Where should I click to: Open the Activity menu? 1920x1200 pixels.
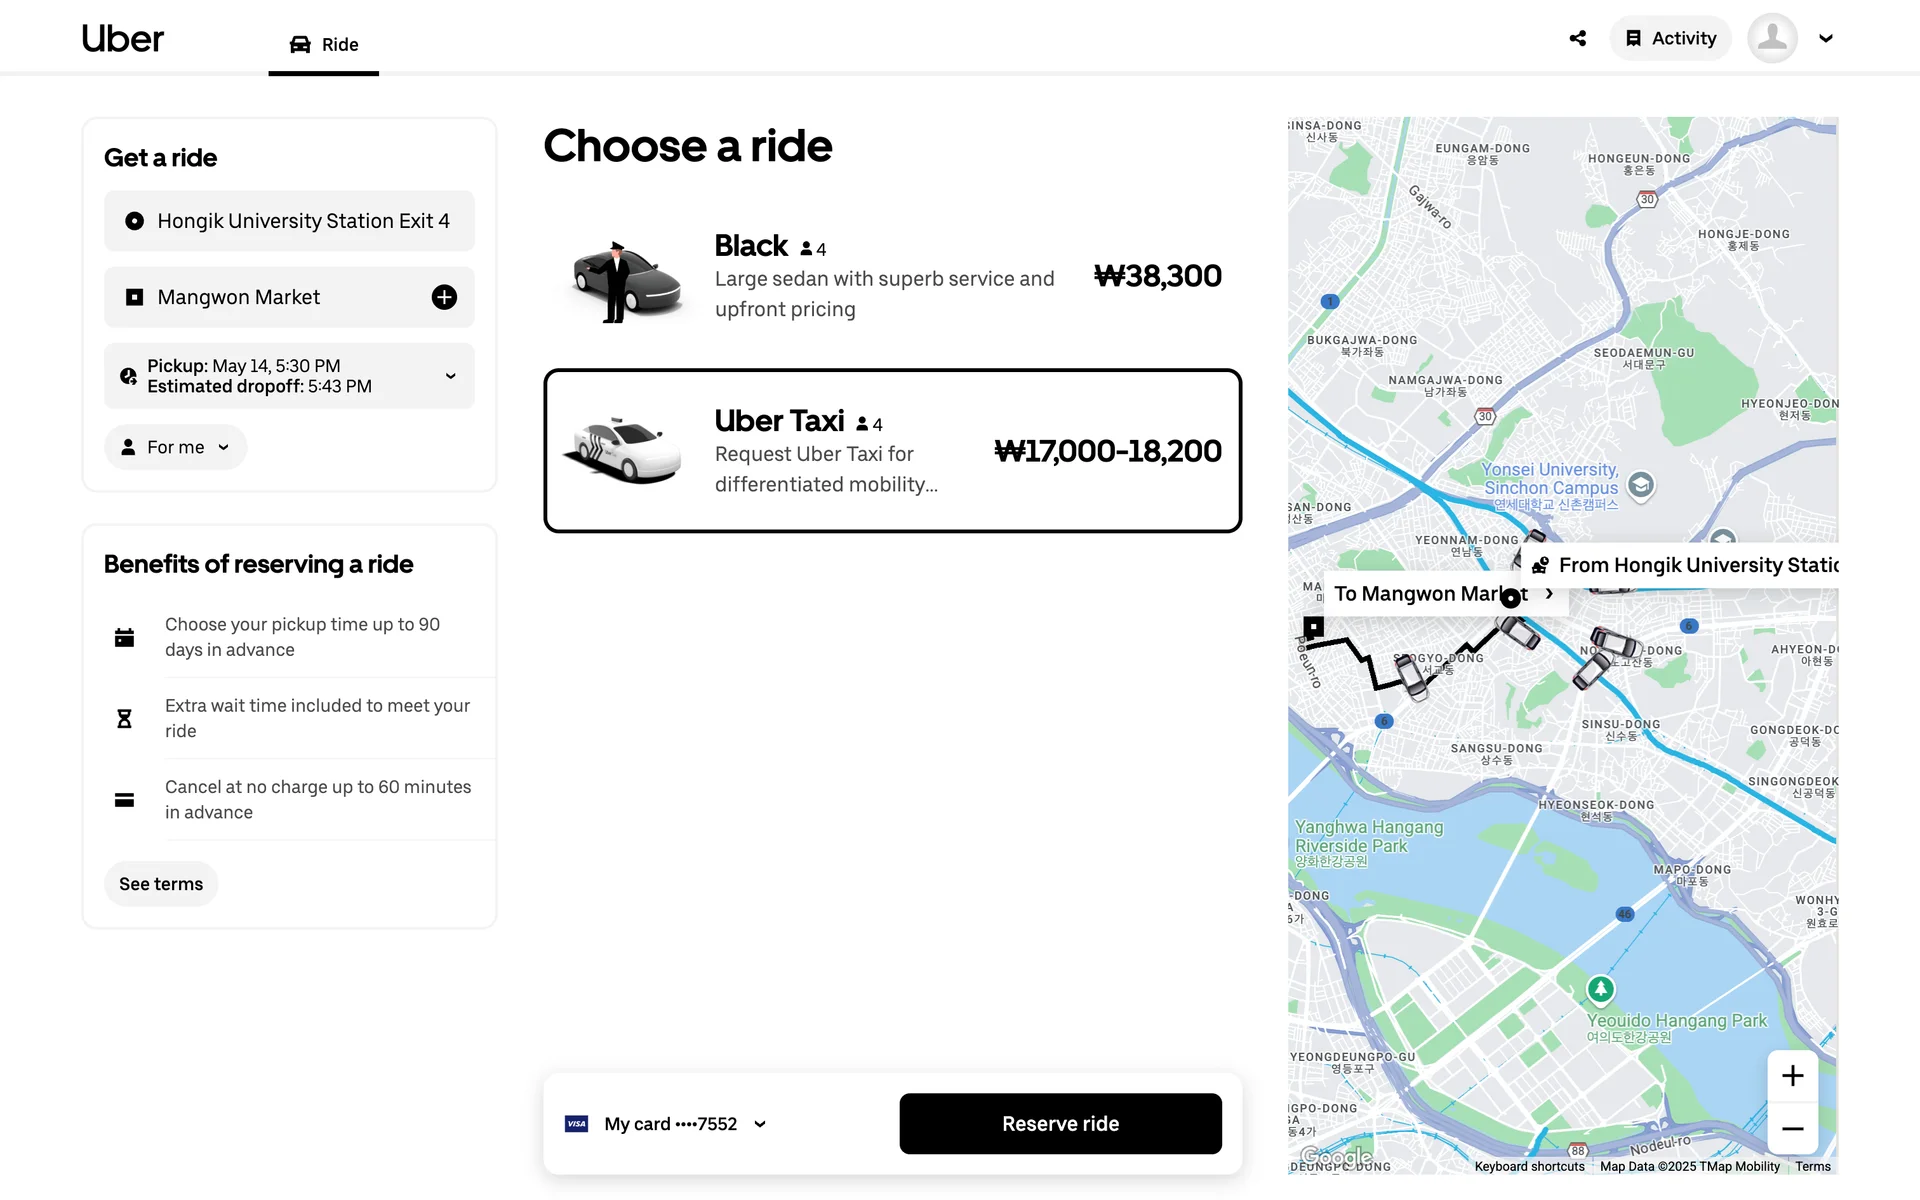pos(1670,38)
